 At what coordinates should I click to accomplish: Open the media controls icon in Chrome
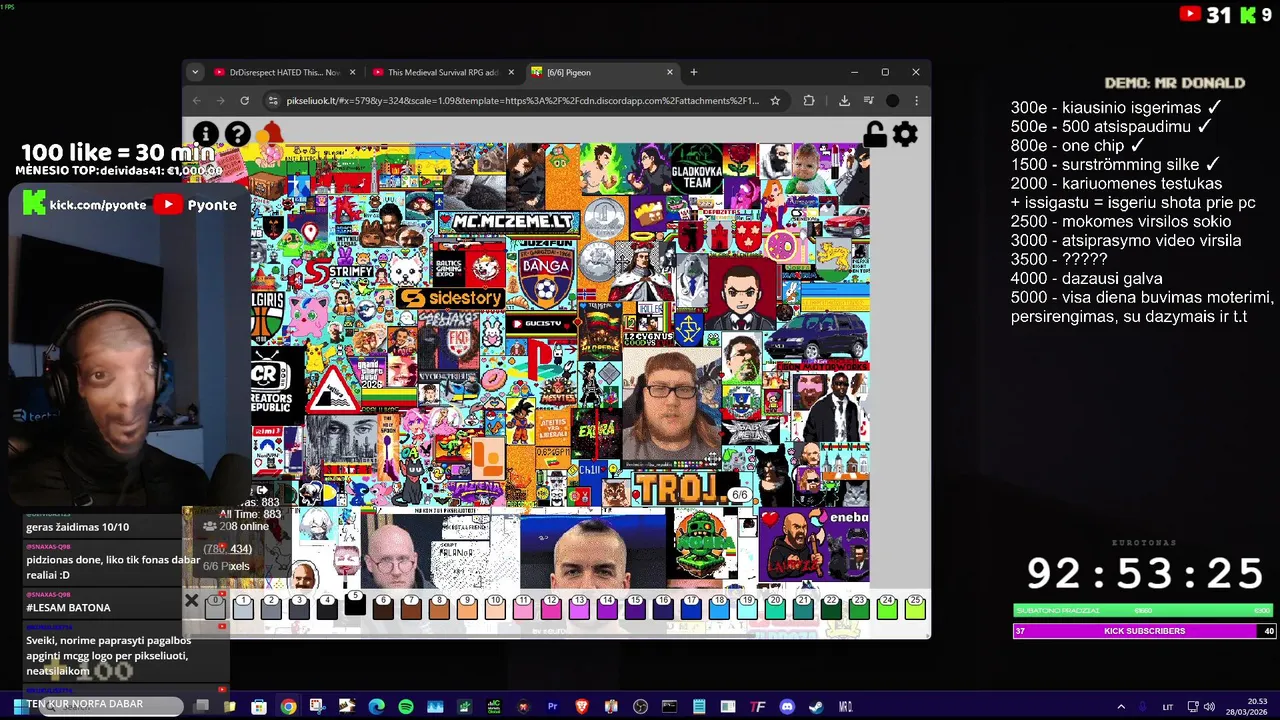[x=868, y=100]
